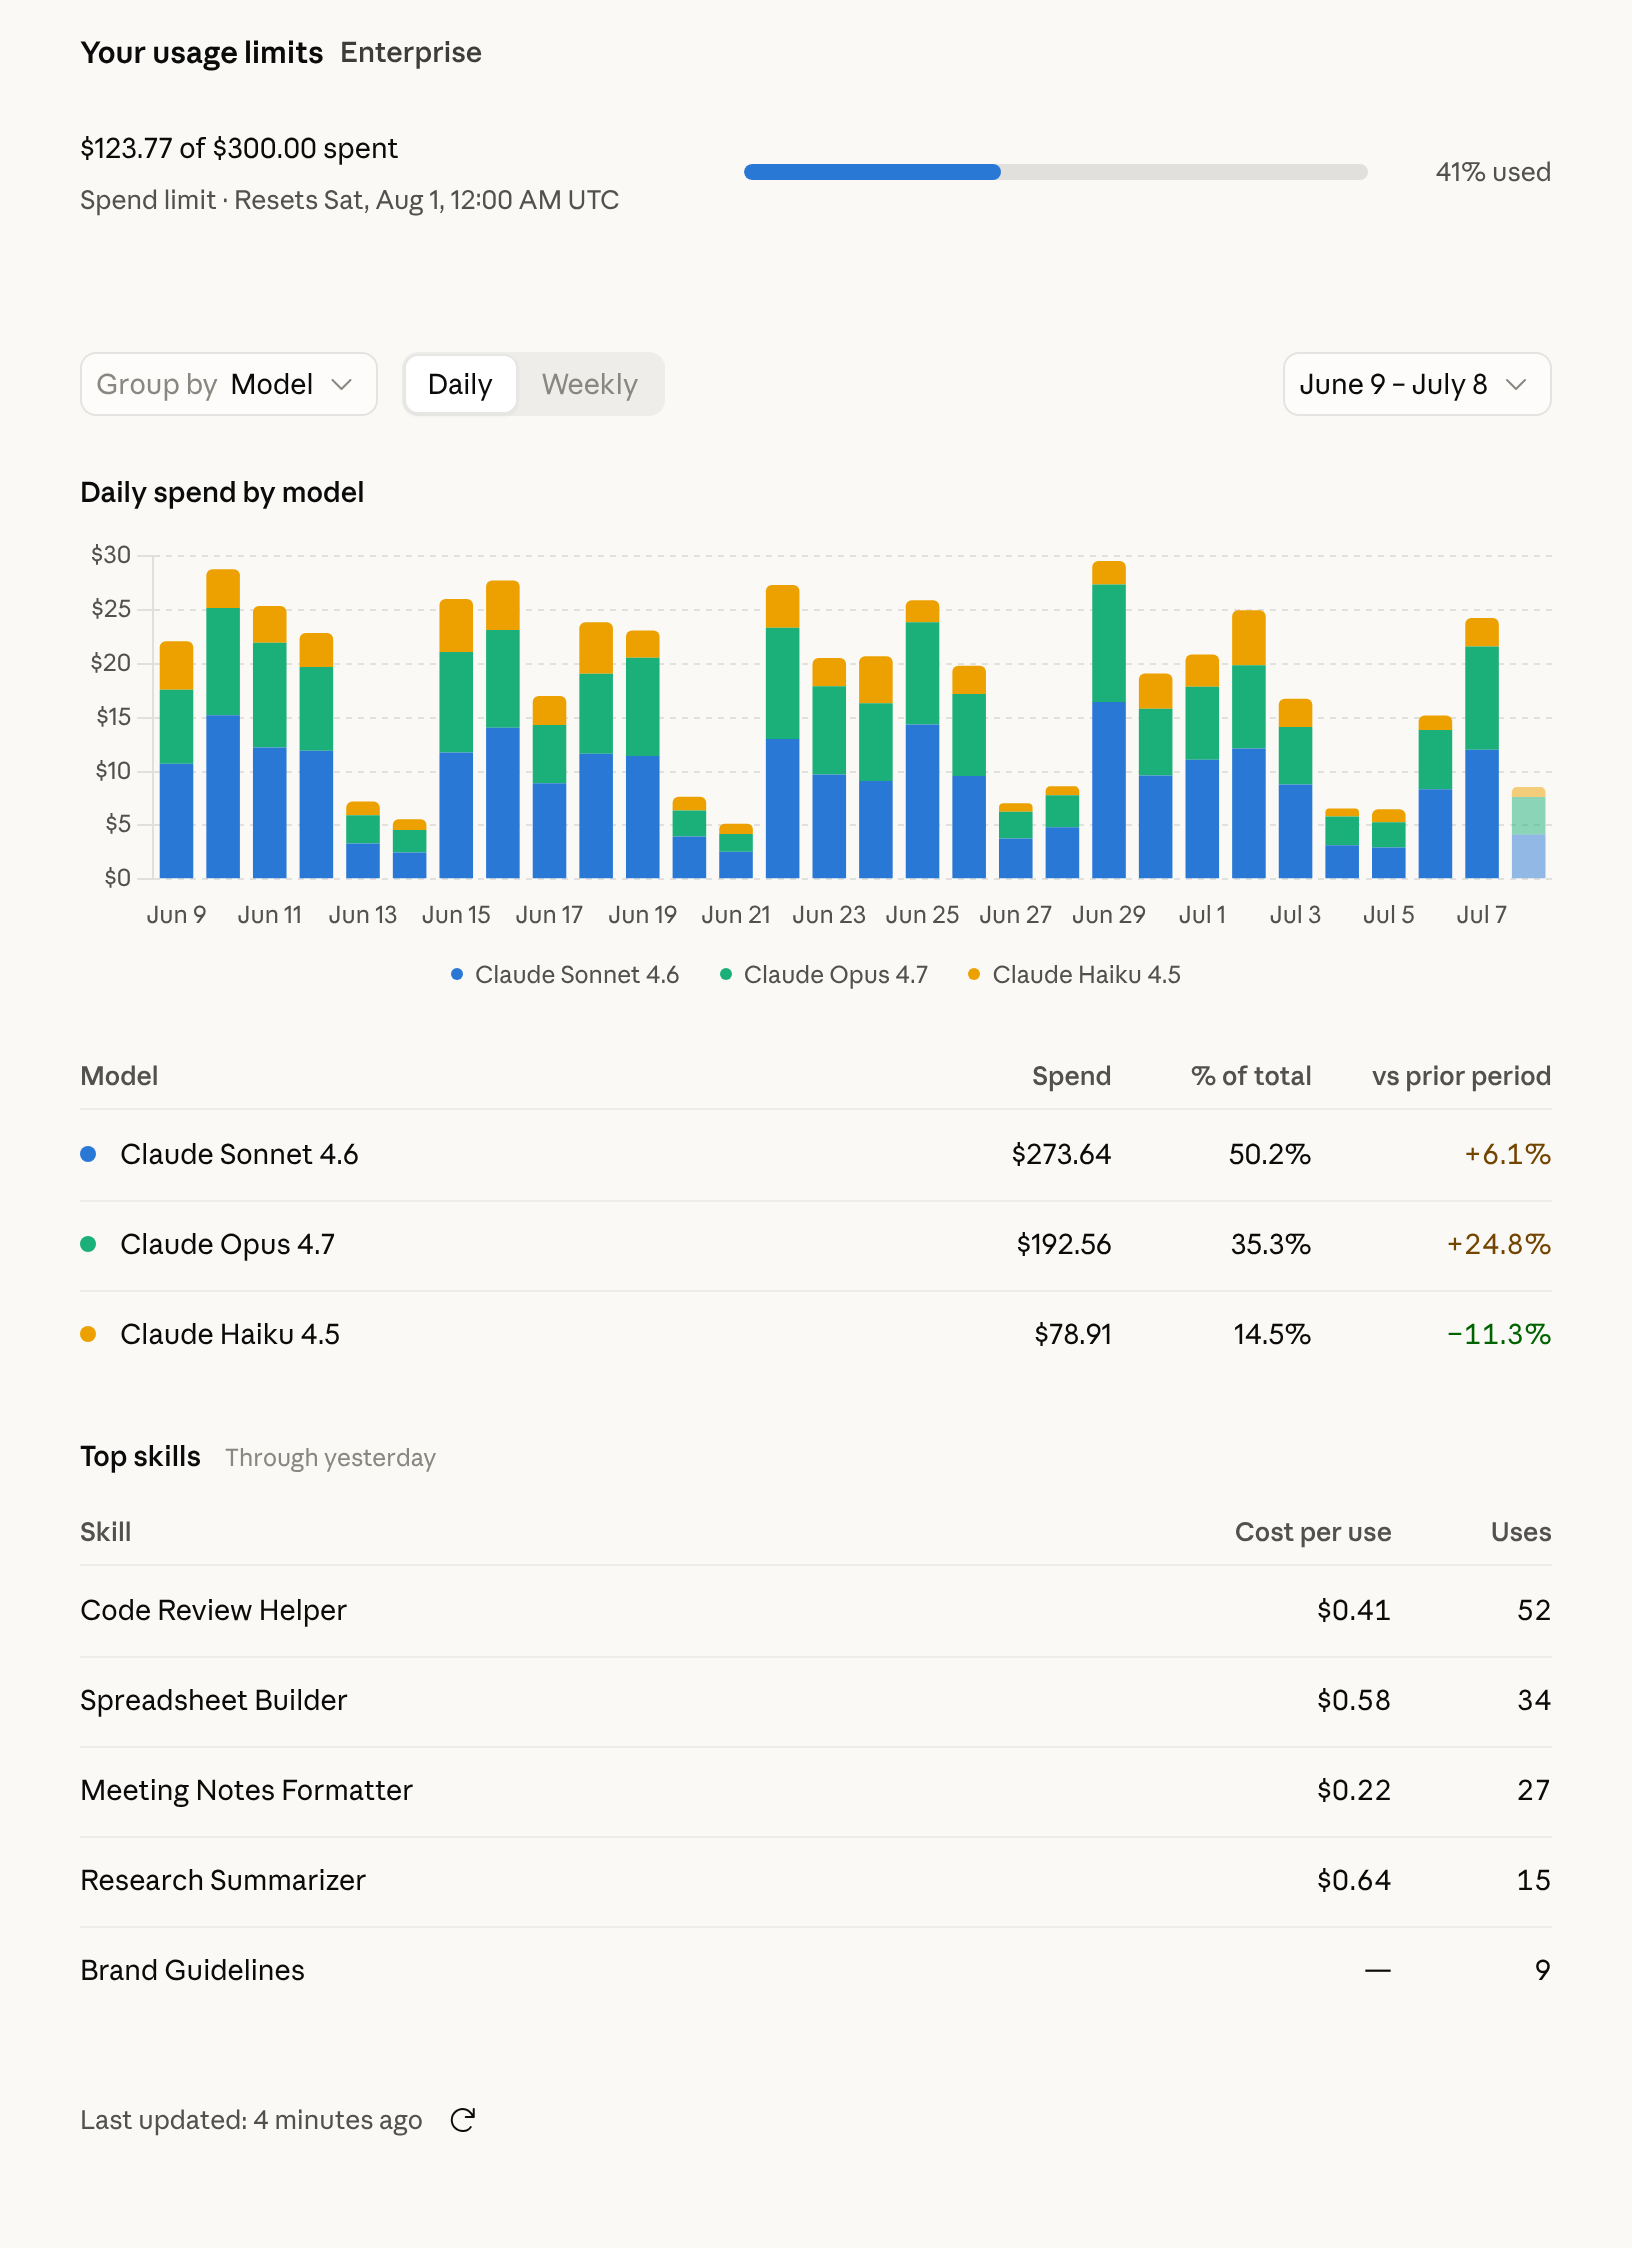Click the 41% used label
1632x2248 pixels.
(x=1493, y=172)
